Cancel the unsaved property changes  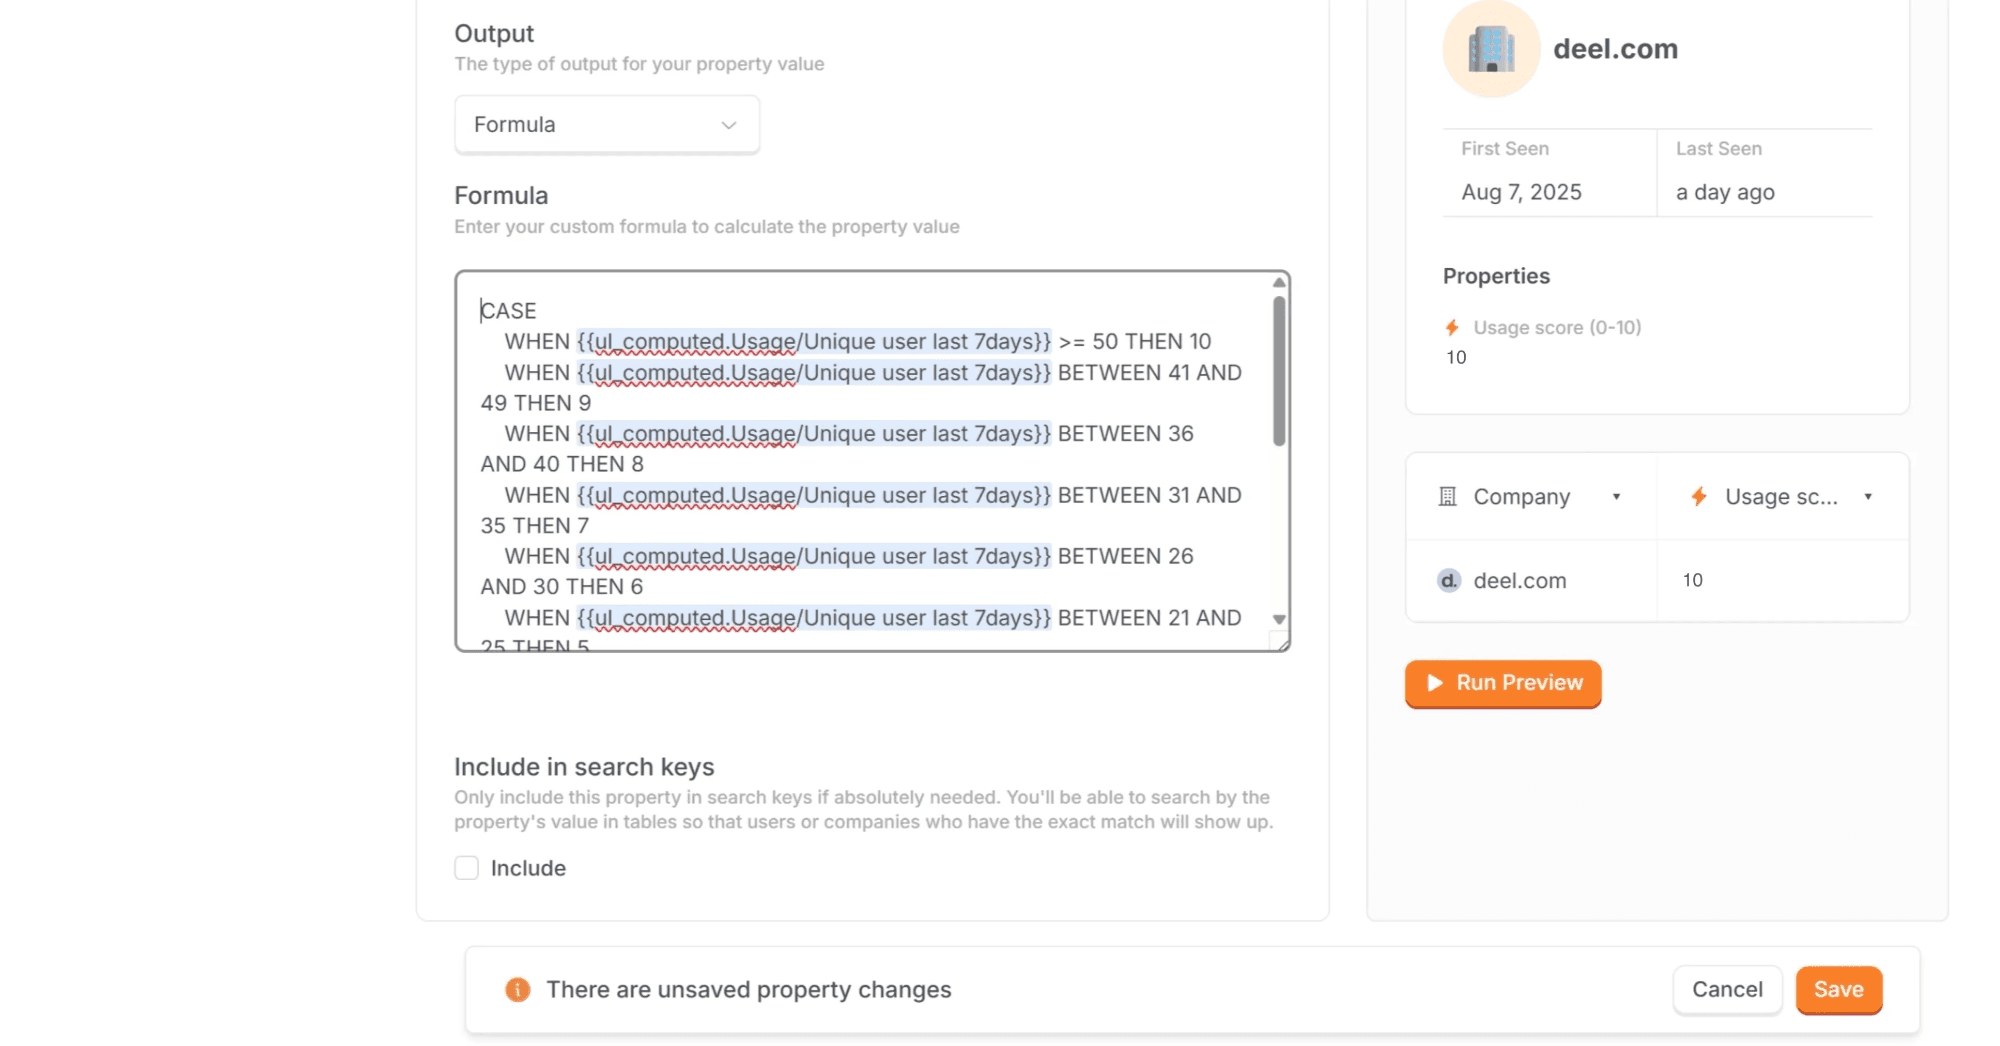coord(1727,990)
